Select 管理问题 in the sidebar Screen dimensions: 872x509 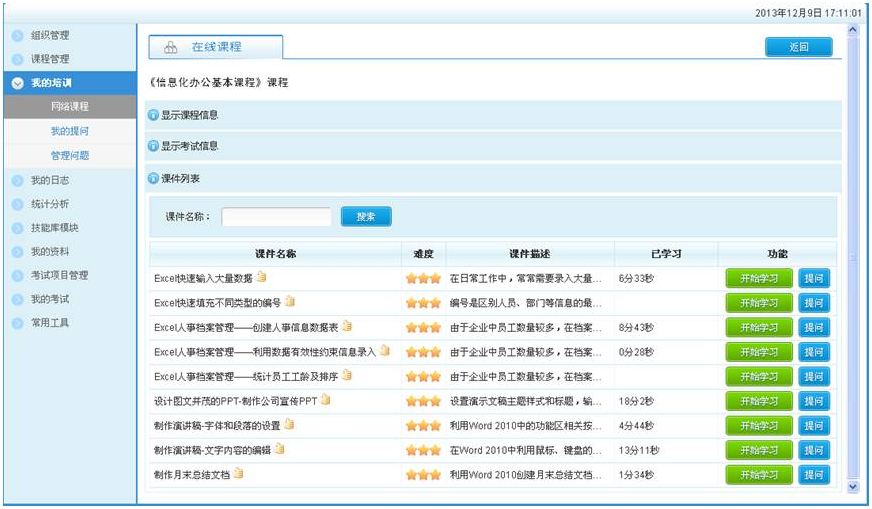click(x=70, y=155)
